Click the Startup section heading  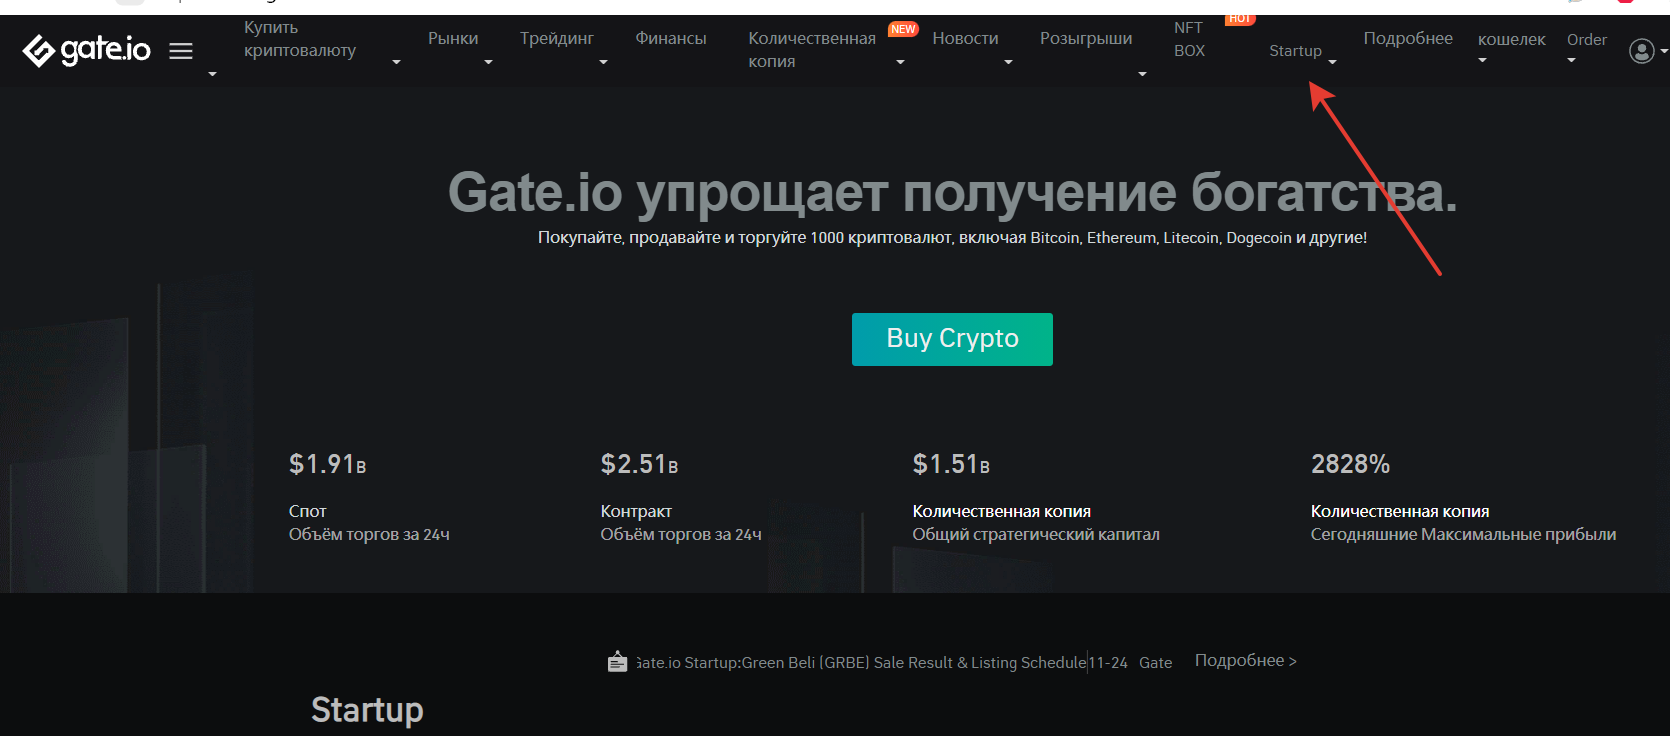pyautogui.click(x=367, y=710)
